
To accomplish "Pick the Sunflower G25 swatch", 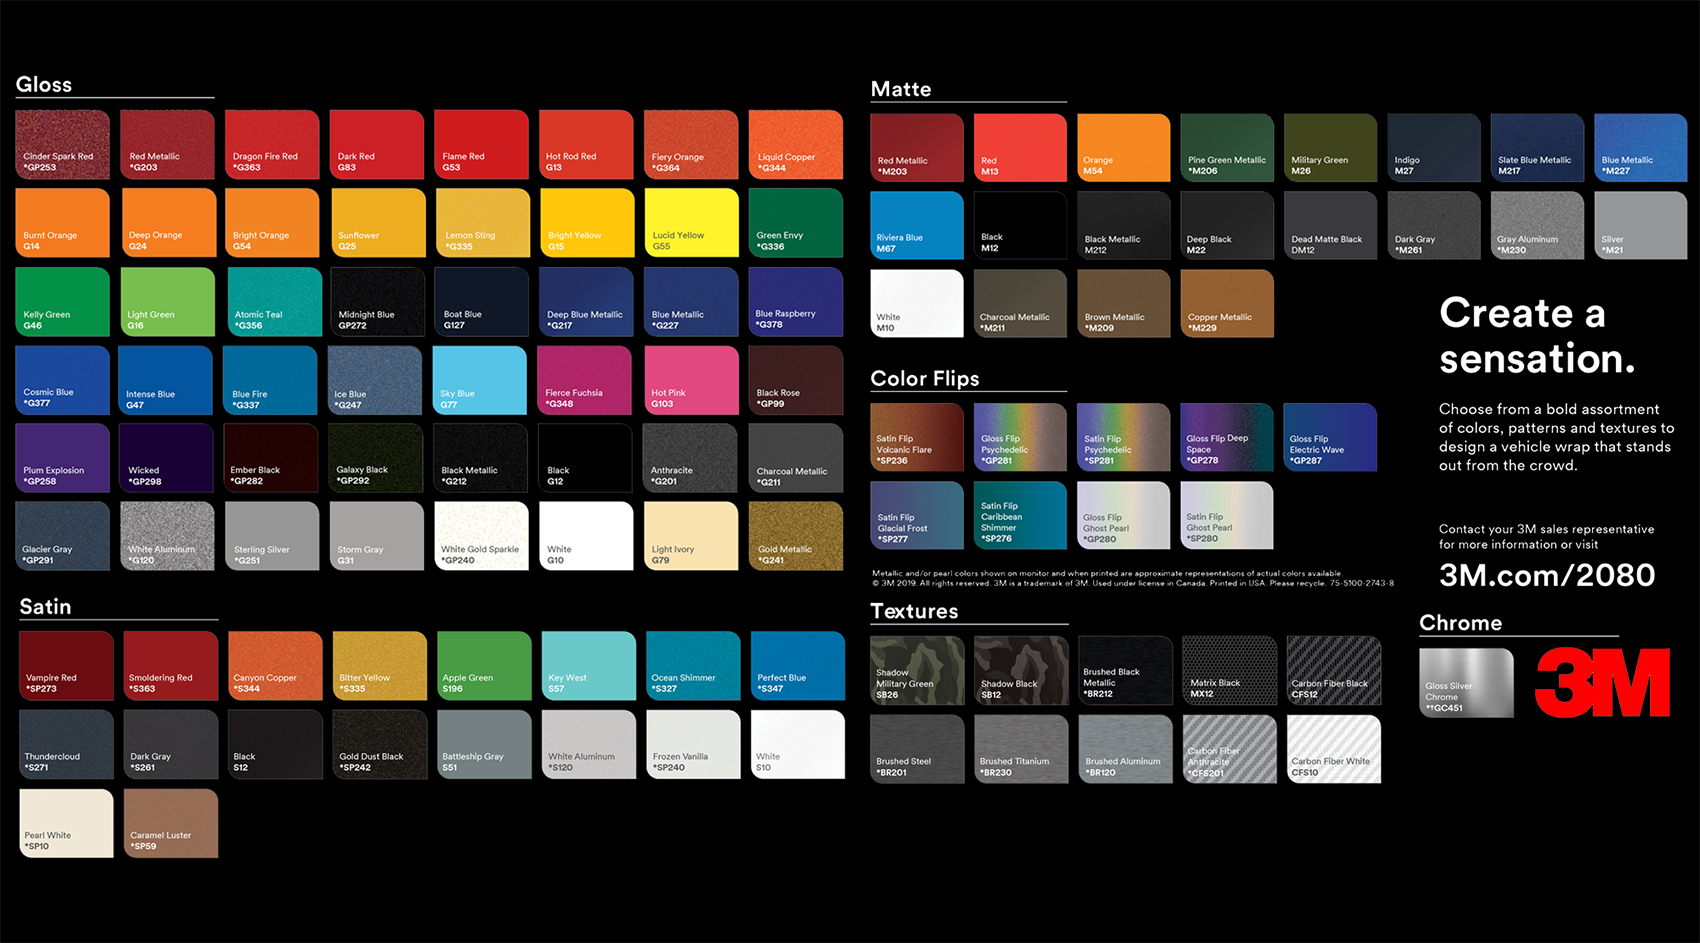I will [x=377, y=223].
